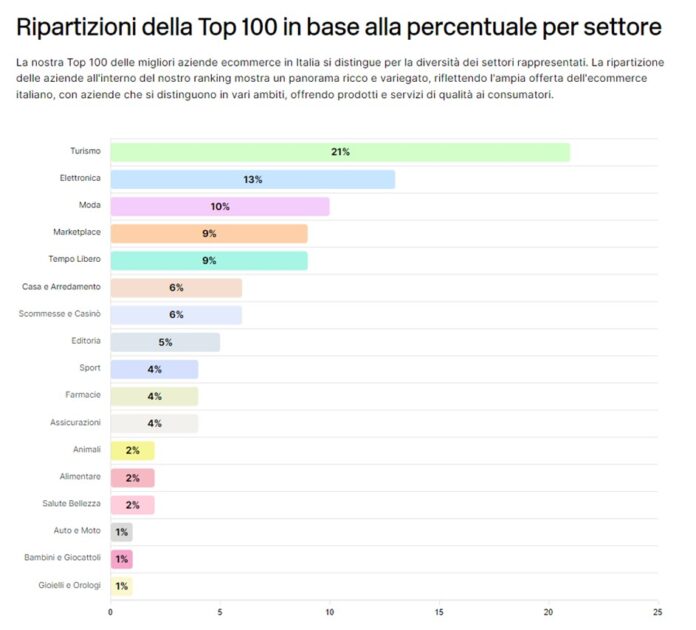
Task: Click the red Alimentare 2% bar
Action: point(132,478)
